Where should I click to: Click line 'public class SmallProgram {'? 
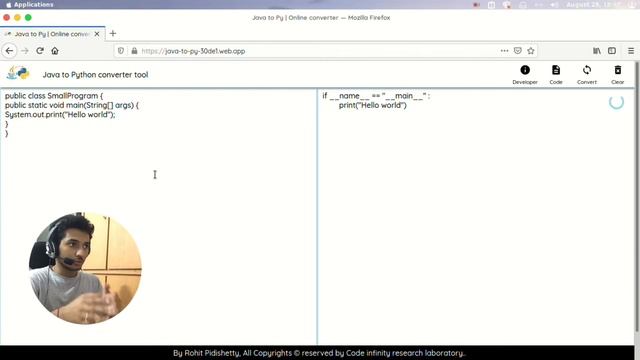coord(54,96)
